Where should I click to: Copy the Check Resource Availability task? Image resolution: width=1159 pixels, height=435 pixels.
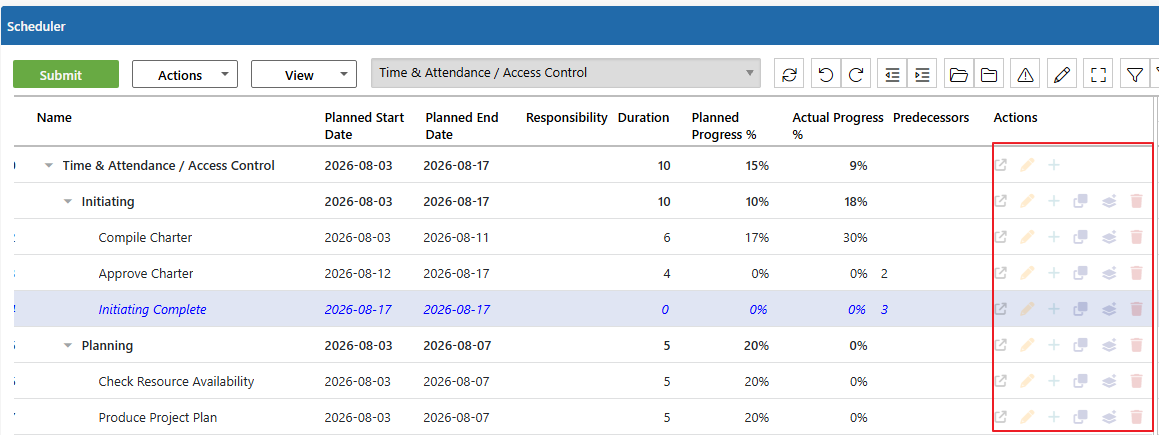tap(1081, 381)
